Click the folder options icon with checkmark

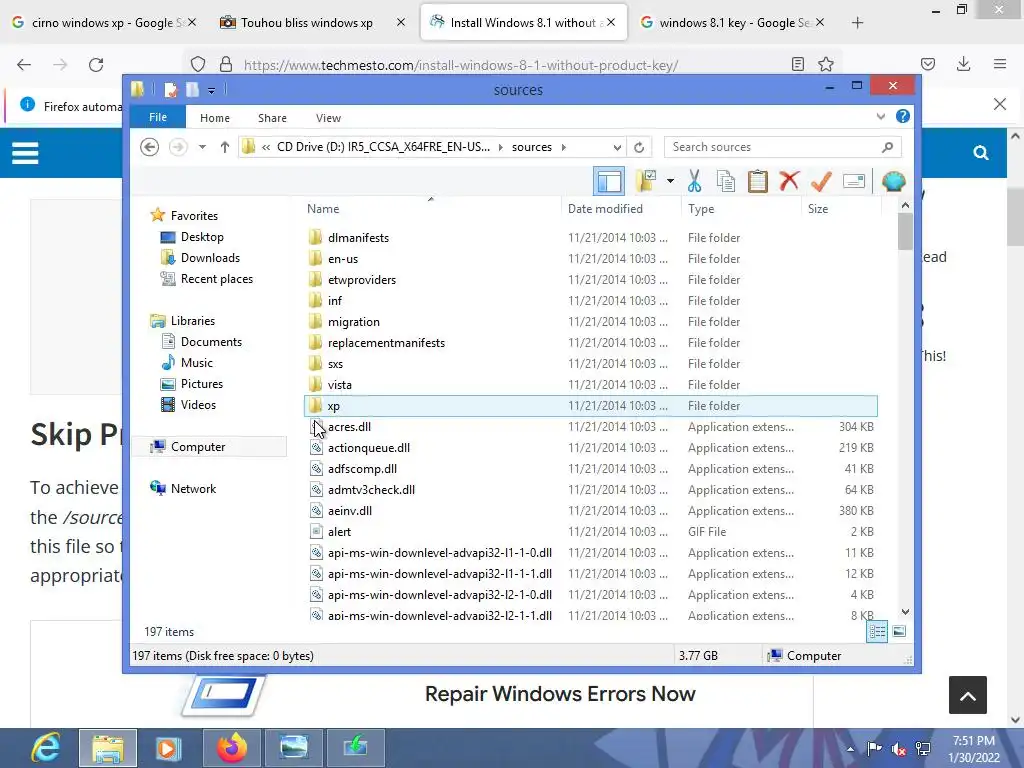pos(646,181)
